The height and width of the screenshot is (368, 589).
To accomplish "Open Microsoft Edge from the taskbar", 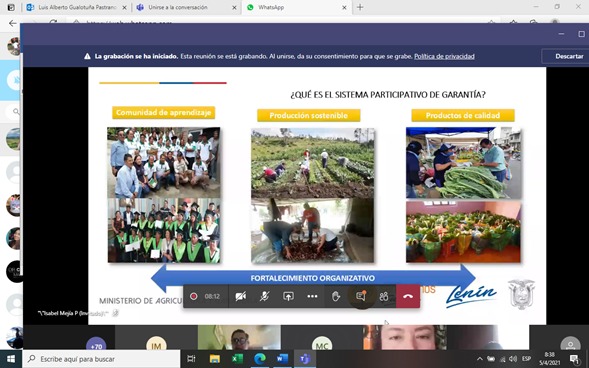I will tap(260, 359).
